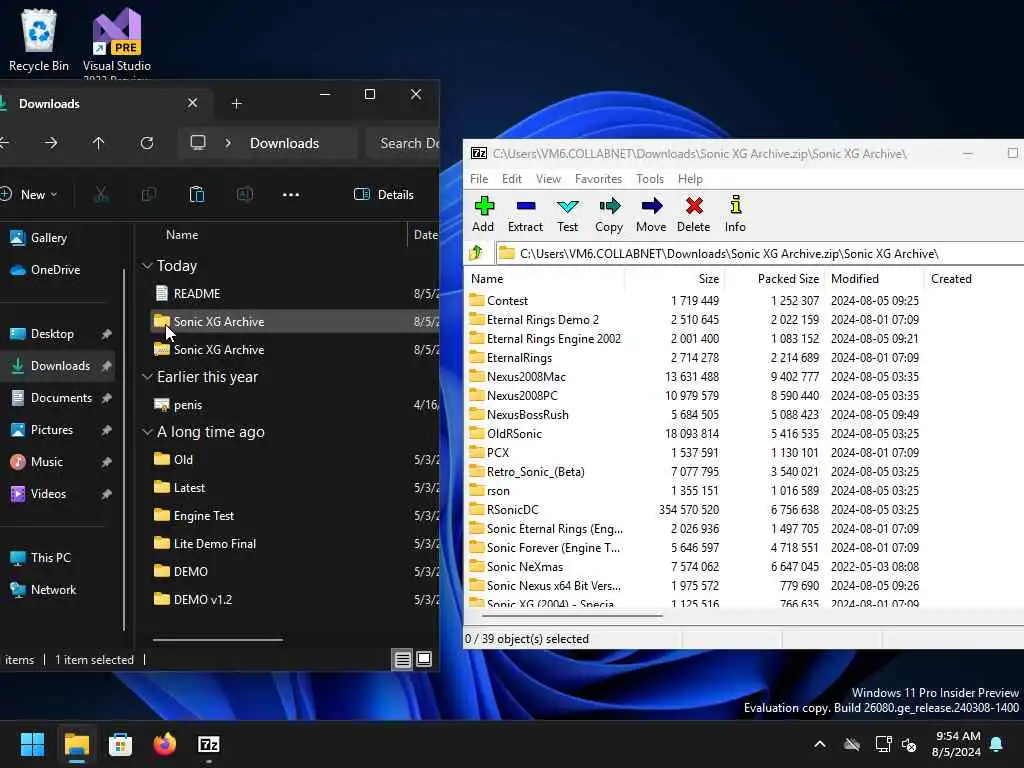The width and height of the screenshot is (1024, 768).
Task: Click the Cut icon in File Explorer toolbar
Action: click(x=101, y=194)
